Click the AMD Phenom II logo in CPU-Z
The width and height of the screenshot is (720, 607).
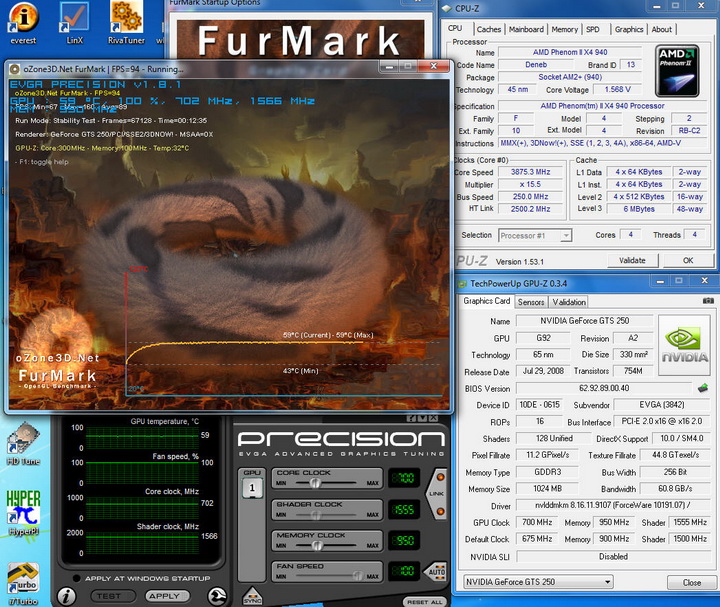click(x=677, y=71)
